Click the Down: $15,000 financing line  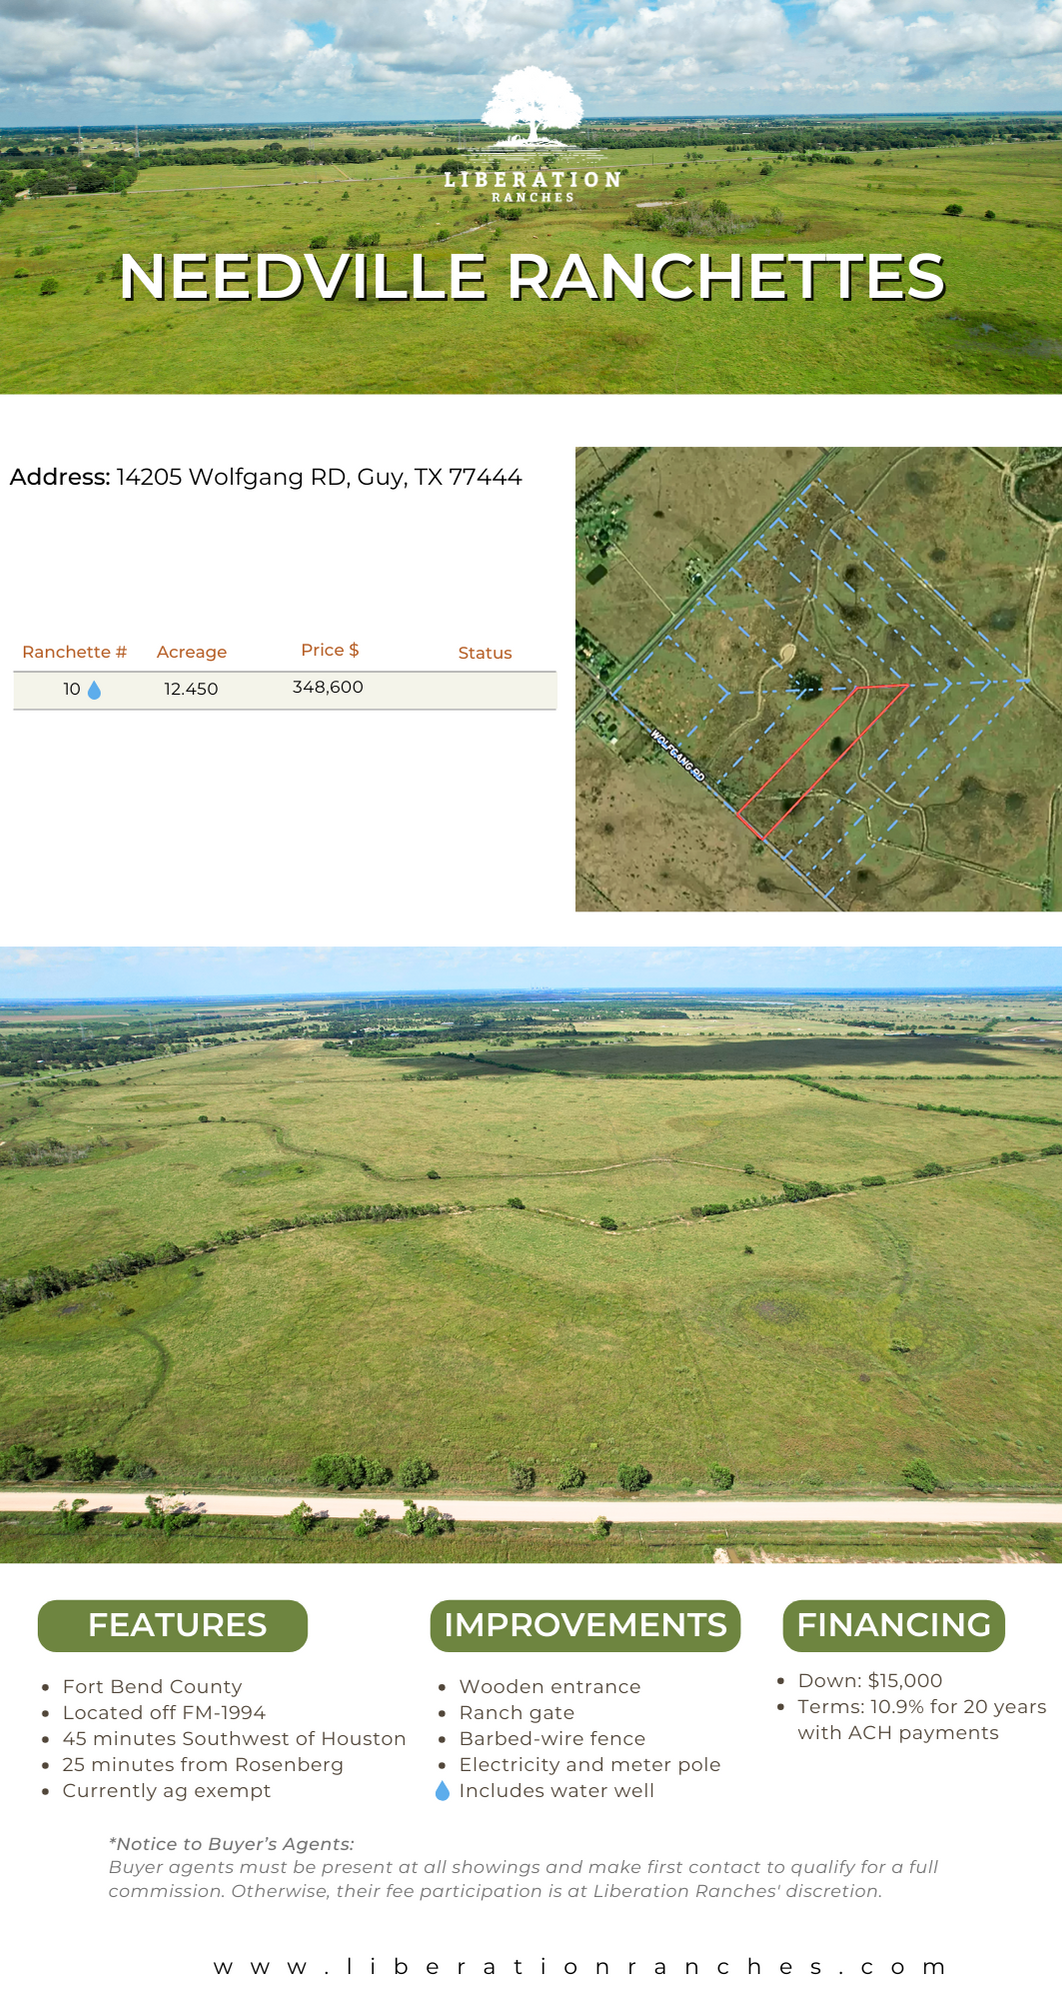coord(870,1681)
